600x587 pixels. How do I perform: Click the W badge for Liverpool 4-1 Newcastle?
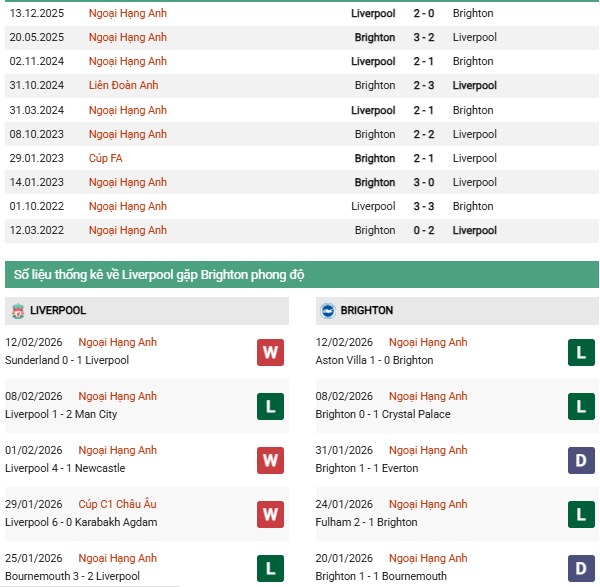[269, 459]
